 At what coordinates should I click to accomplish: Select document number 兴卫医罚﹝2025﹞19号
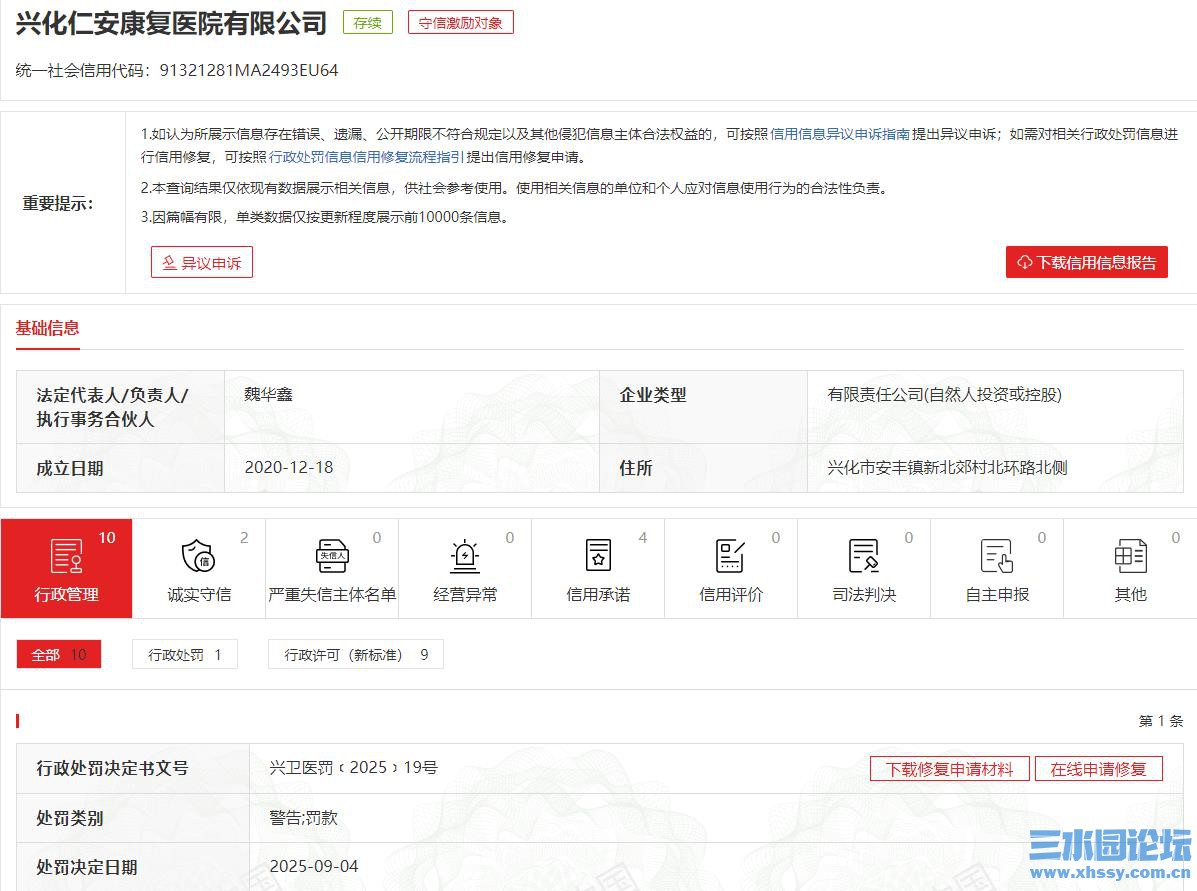[x=353, y=767]
